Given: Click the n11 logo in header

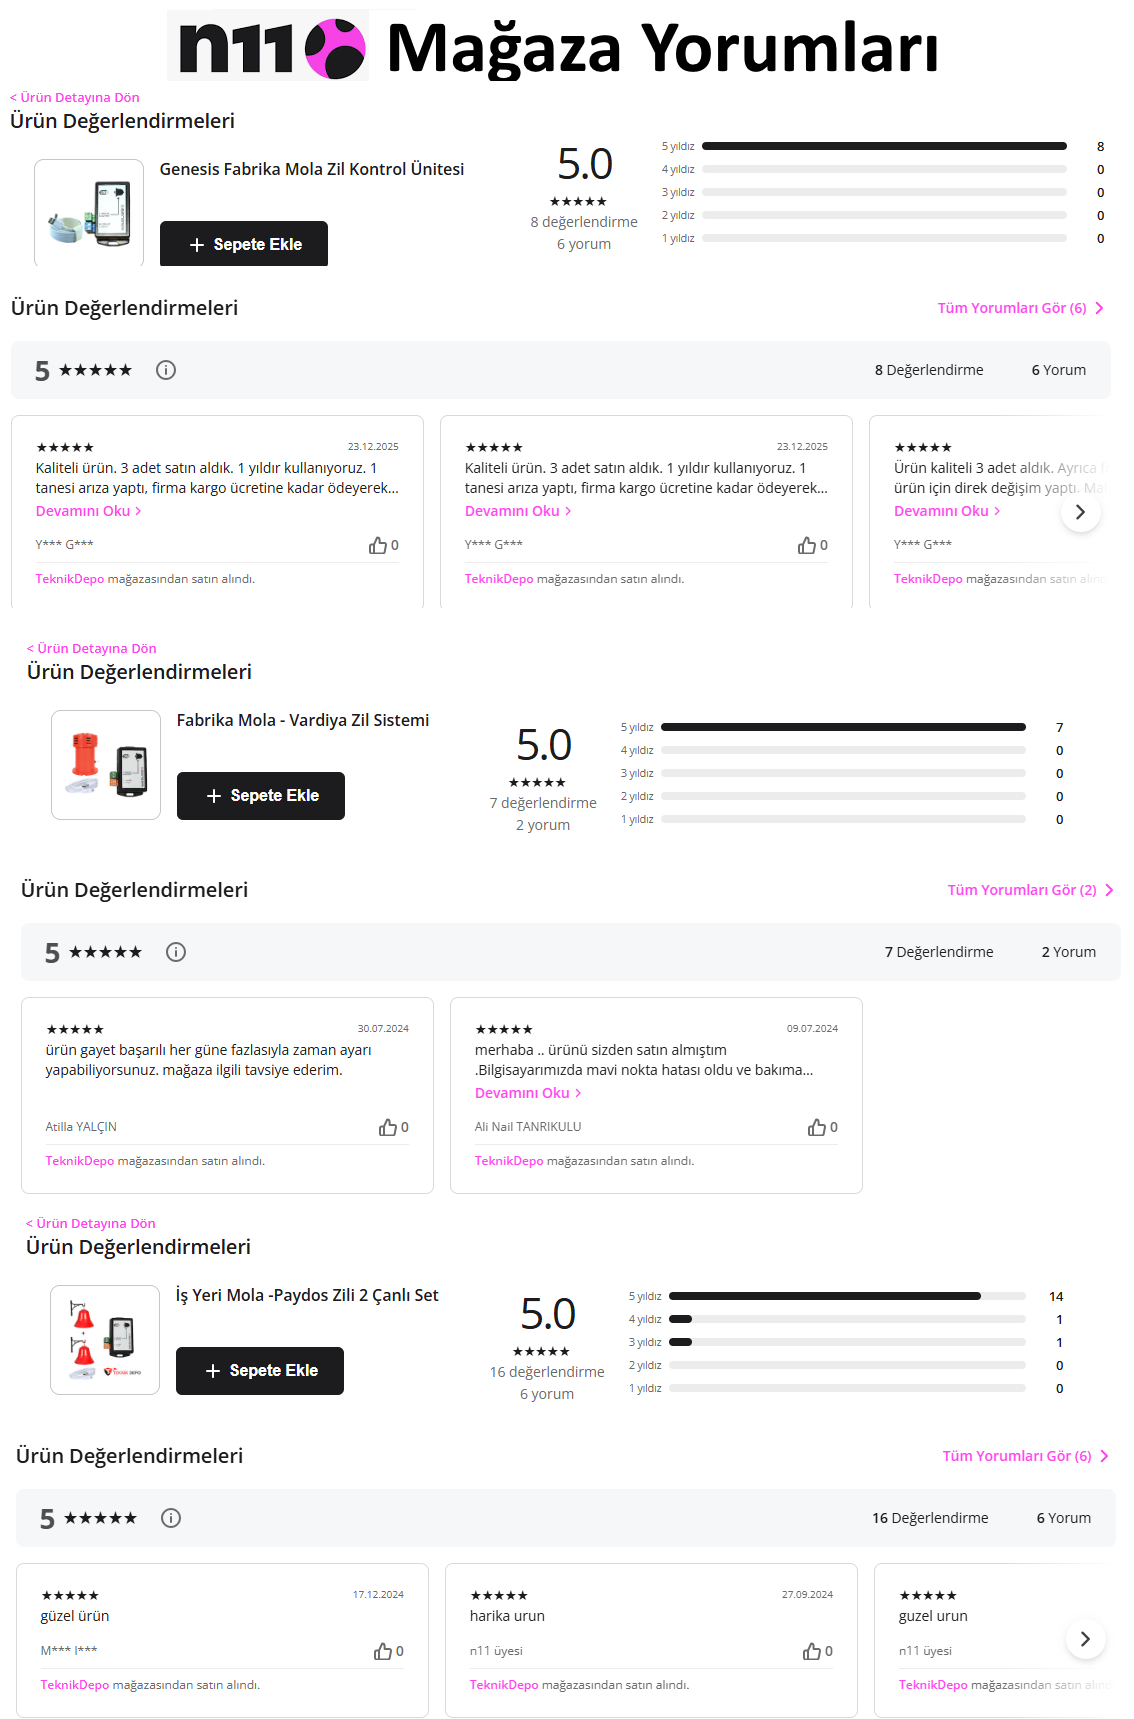Looking at the screenshot, I should coord(268,46).
